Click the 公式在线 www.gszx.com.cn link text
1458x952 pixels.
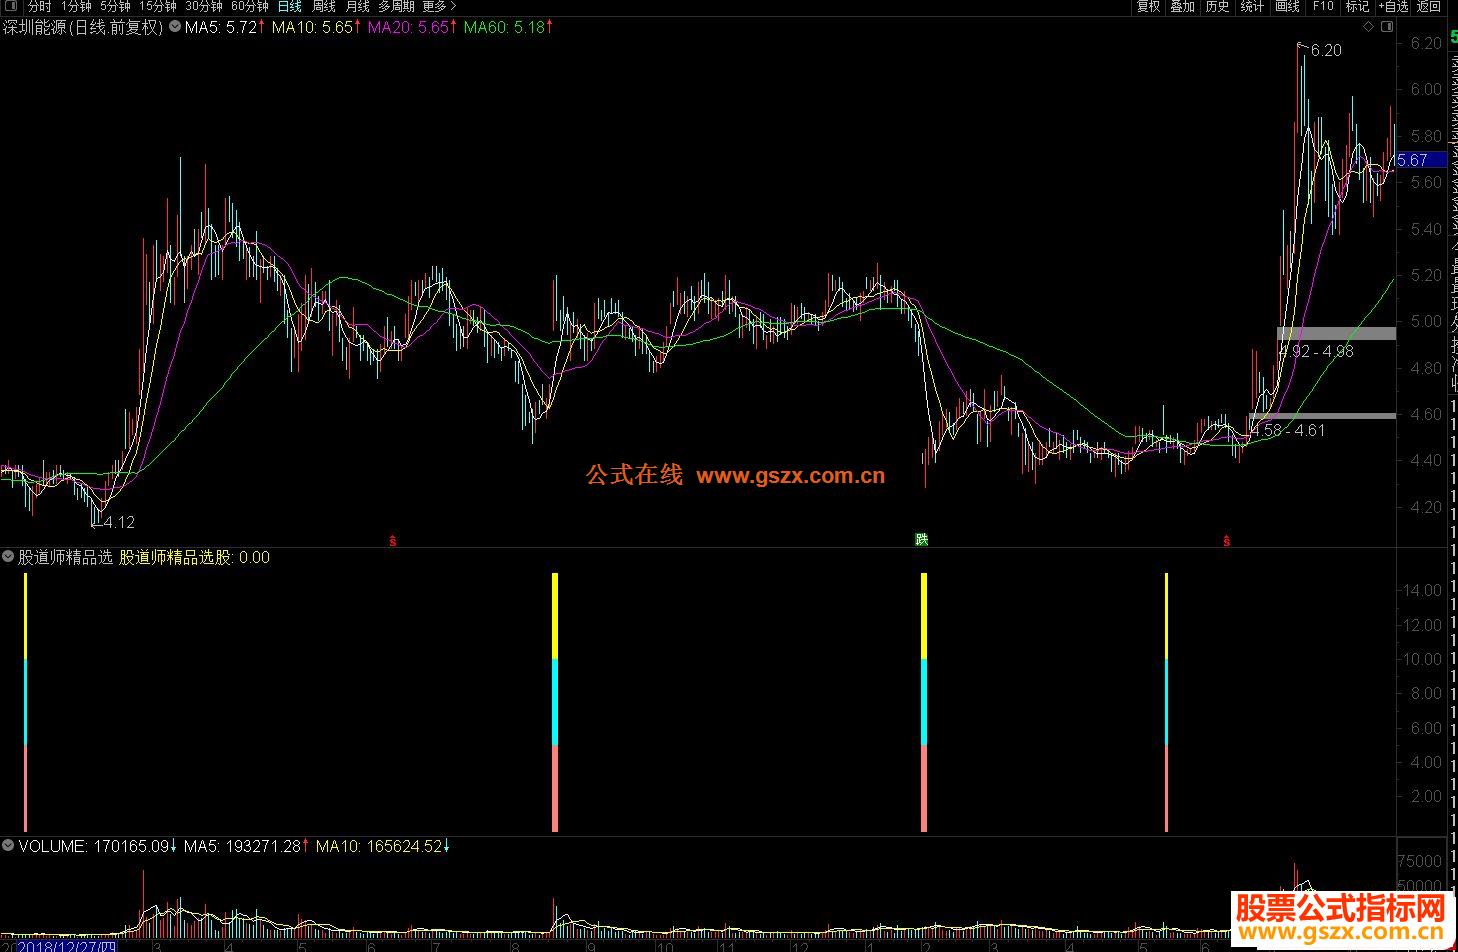click(735, 475)
